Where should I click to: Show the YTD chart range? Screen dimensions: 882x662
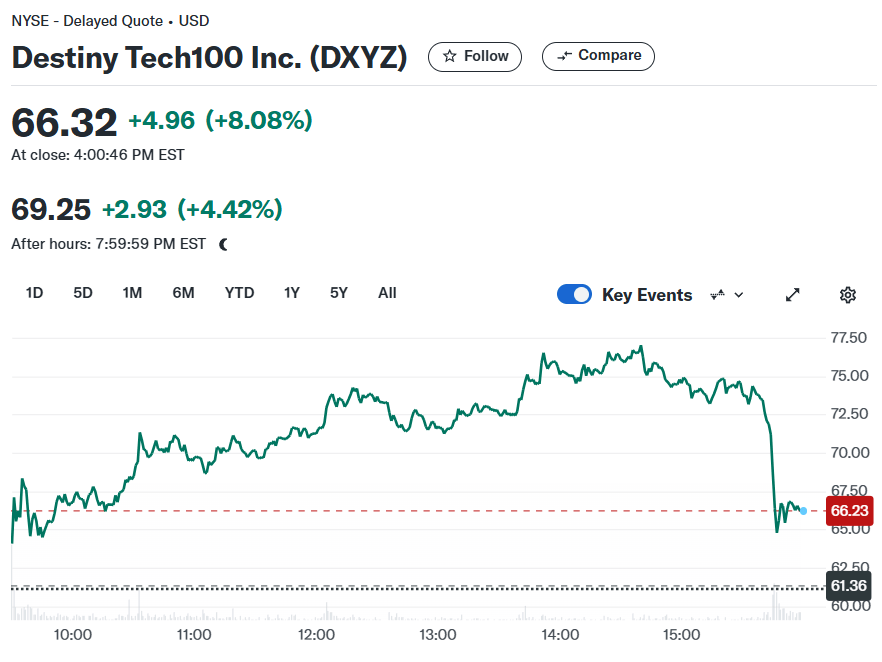(x=240, y=293)
